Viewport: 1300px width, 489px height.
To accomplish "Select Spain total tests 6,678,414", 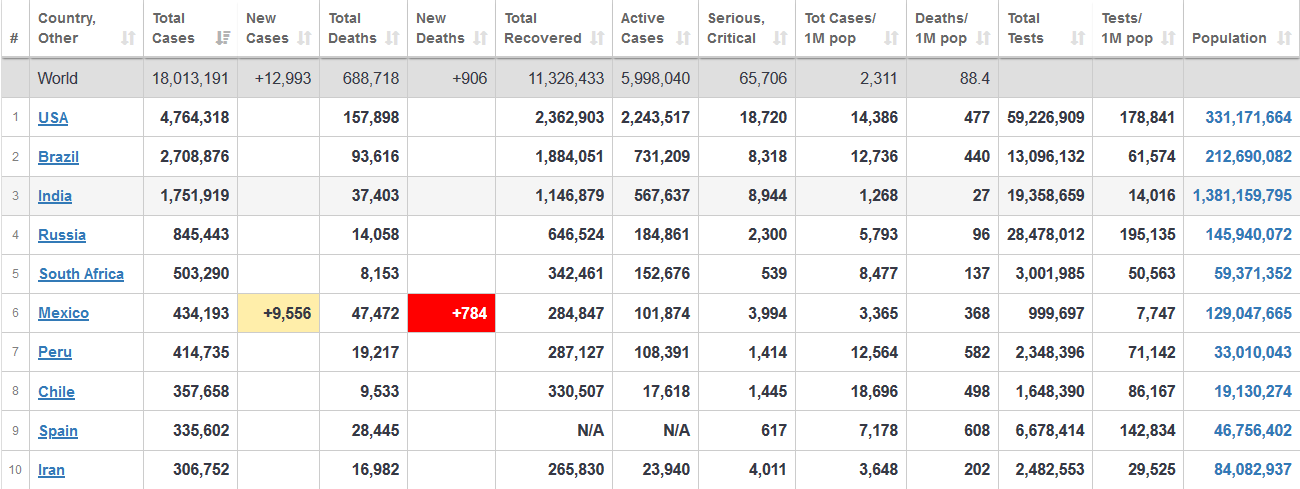I will click(1050, 431).
